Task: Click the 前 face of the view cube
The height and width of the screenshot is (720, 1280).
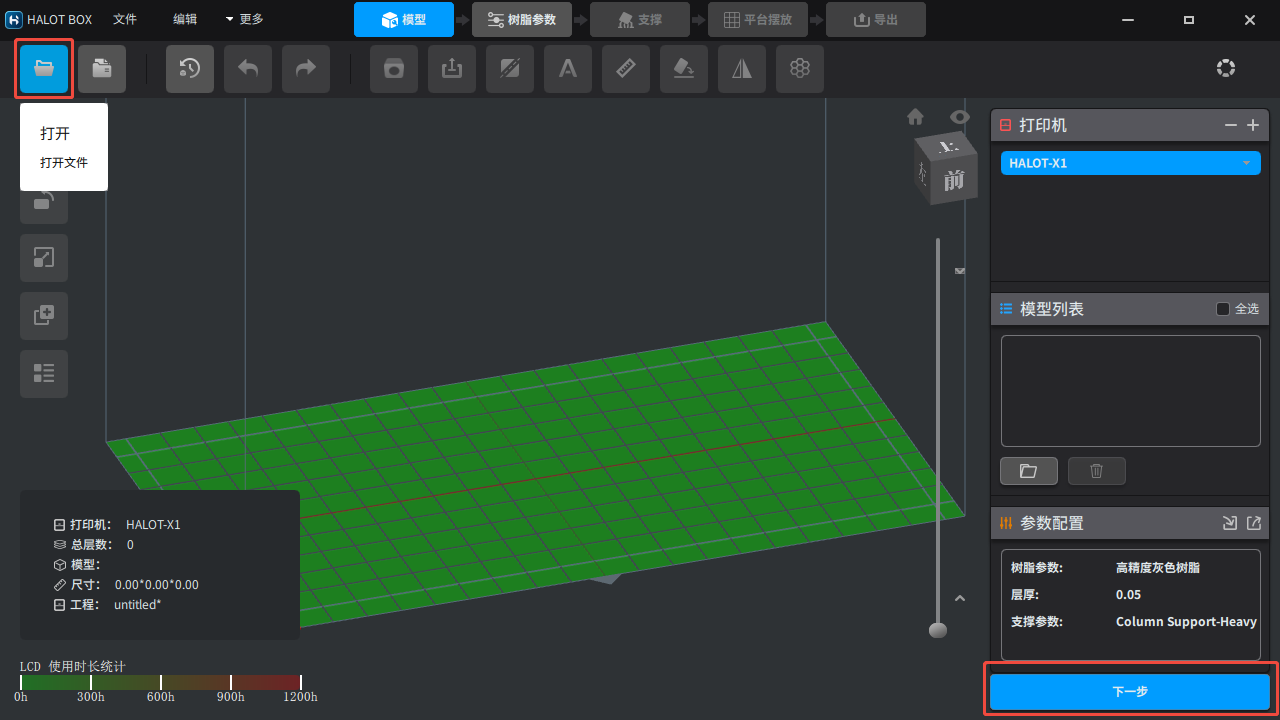Action: coord(955,180)
